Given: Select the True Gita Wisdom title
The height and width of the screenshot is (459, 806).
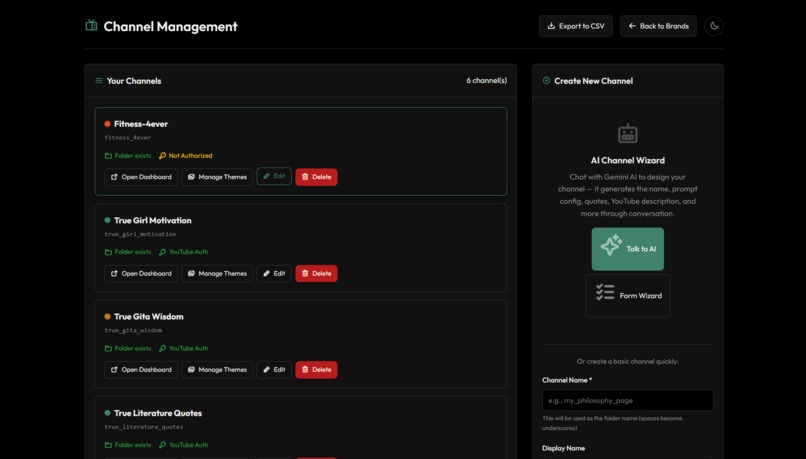Looking at the screenshot, I should click(x=149, y=317).
